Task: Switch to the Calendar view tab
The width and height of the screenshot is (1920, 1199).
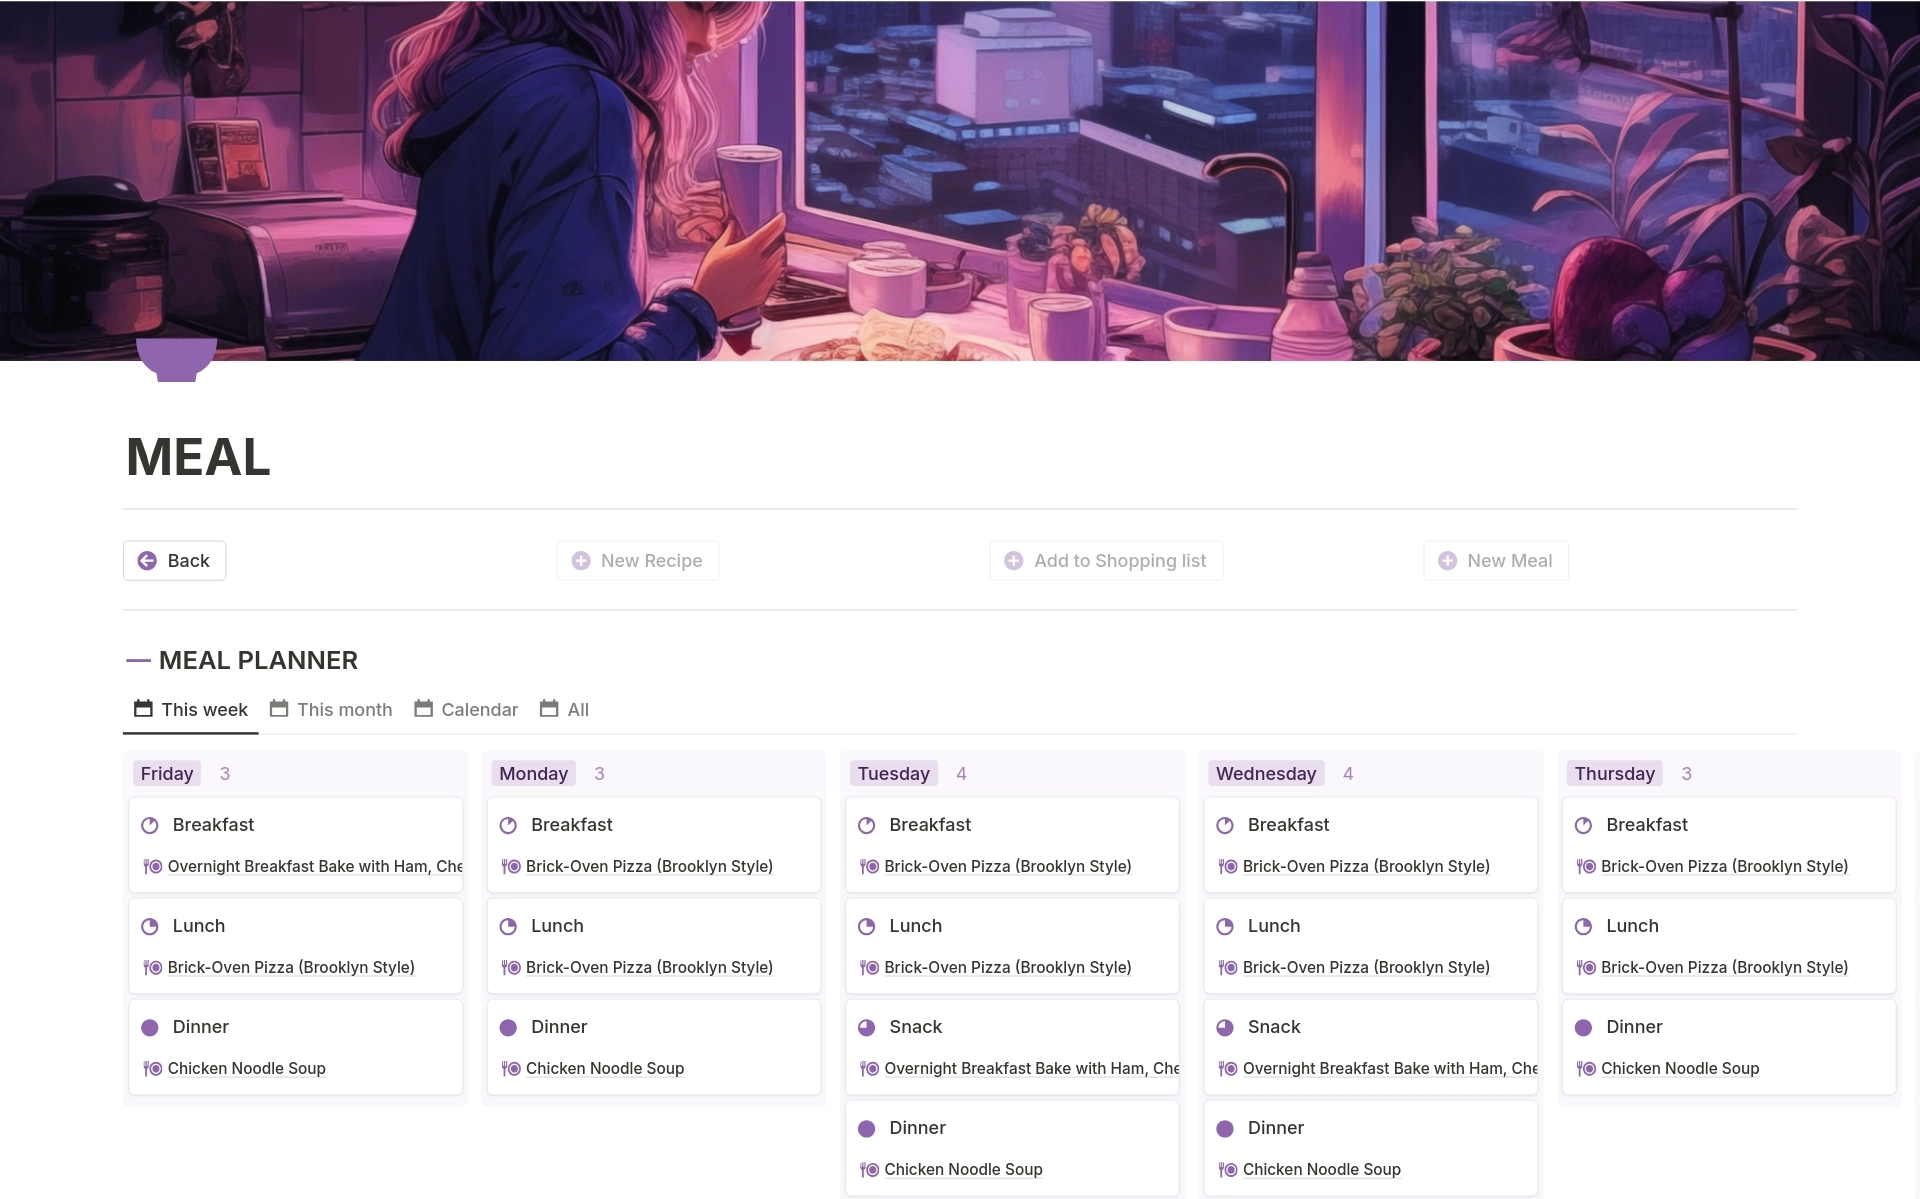Action: coord(479,709)
